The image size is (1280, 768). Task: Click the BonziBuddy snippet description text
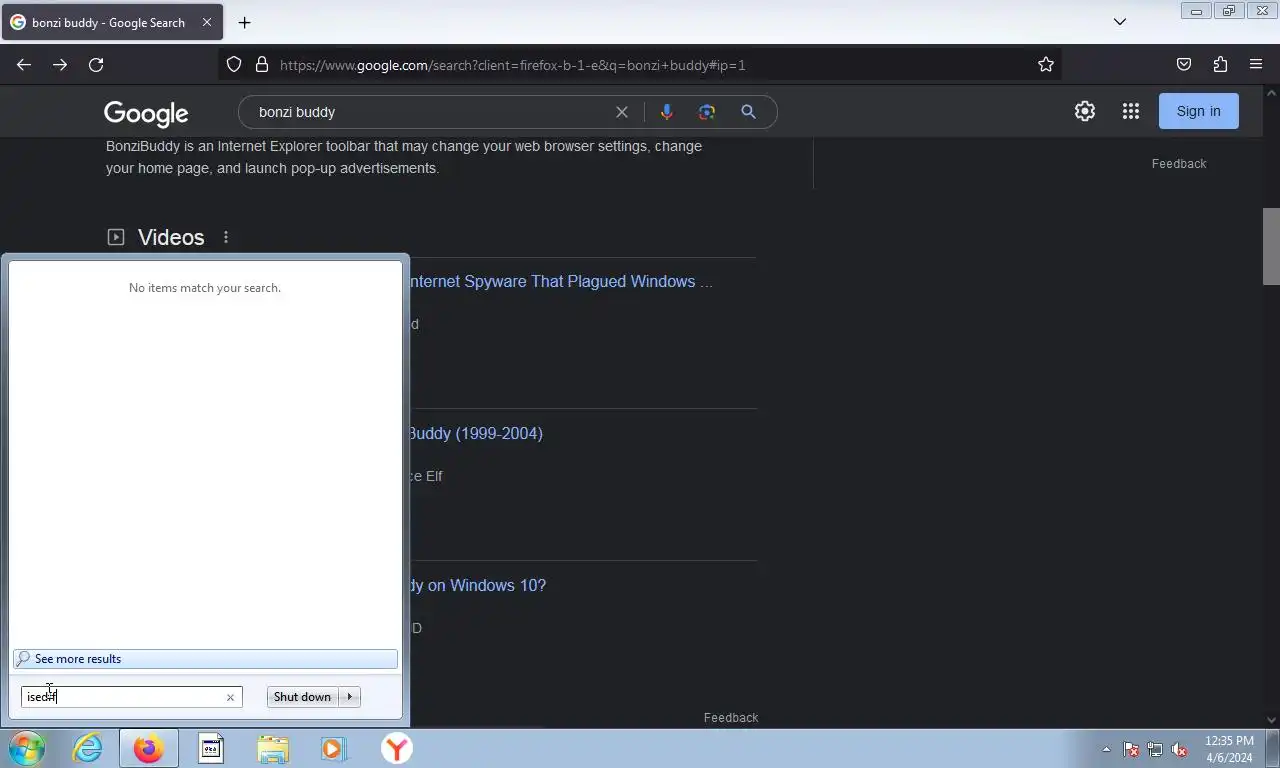click(x=404, y=157)
